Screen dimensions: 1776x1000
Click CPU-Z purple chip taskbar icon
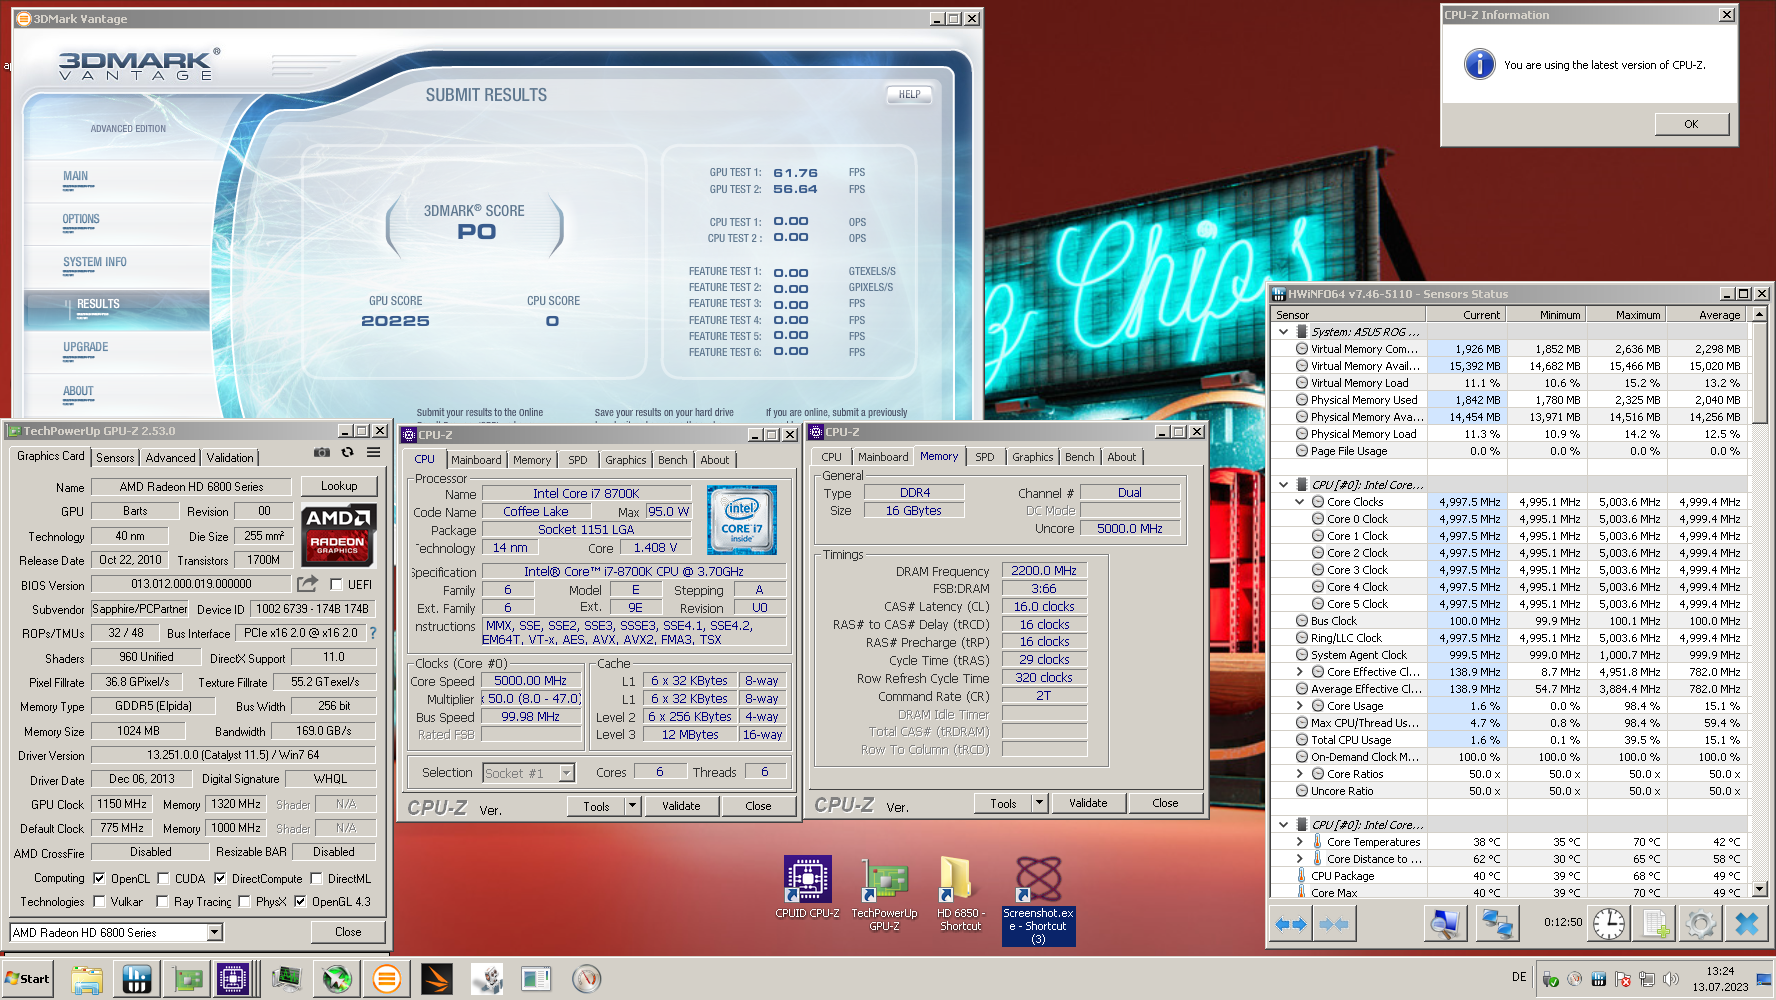point(233,979)
